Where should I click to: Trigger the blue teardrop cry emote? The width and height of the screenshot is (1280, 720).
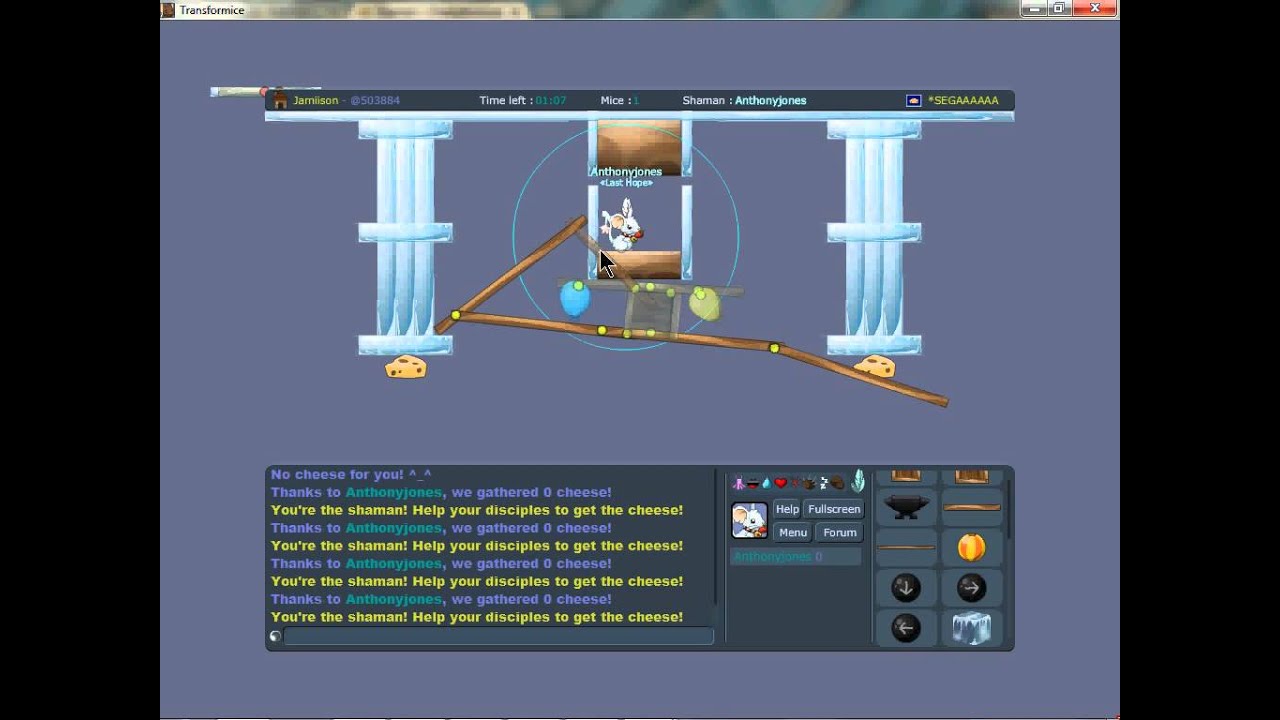click(767, 483)
